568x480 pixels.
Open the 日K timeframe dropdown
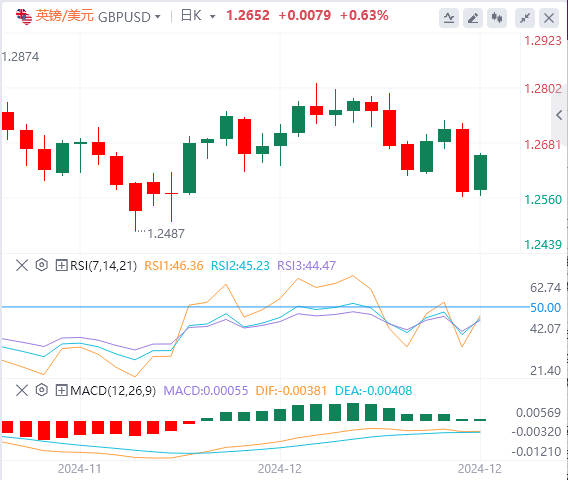198,16
